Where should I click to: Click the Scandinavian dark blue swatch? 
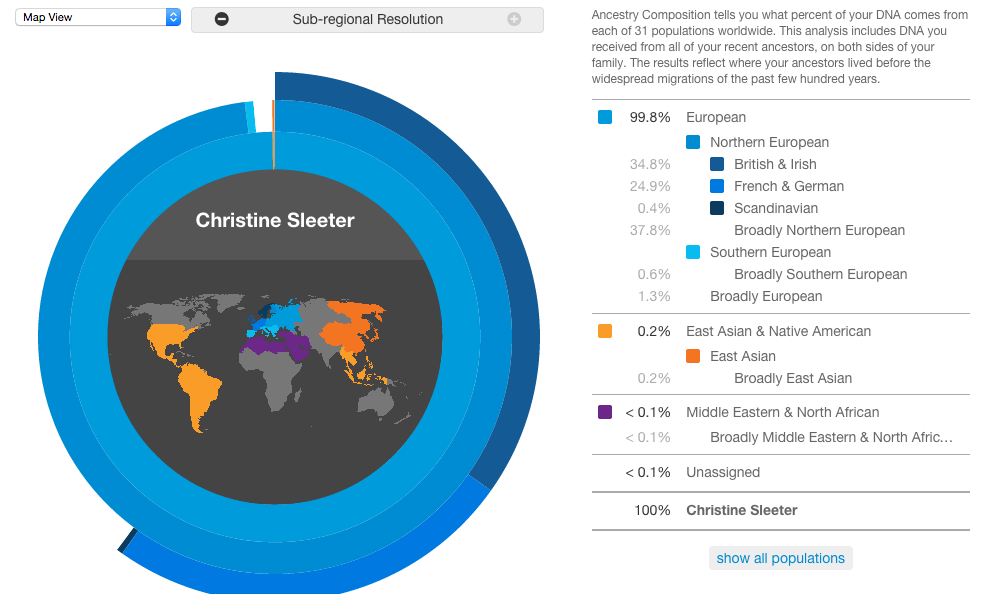[717, 208]
